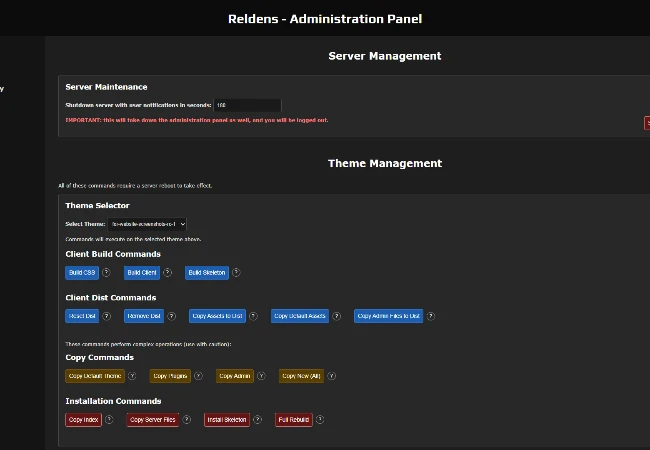Image resolution: width=650 pixels, height=450 pixels.
Task: Click the Theme Selector section title
Action: [x=97, y=206]
